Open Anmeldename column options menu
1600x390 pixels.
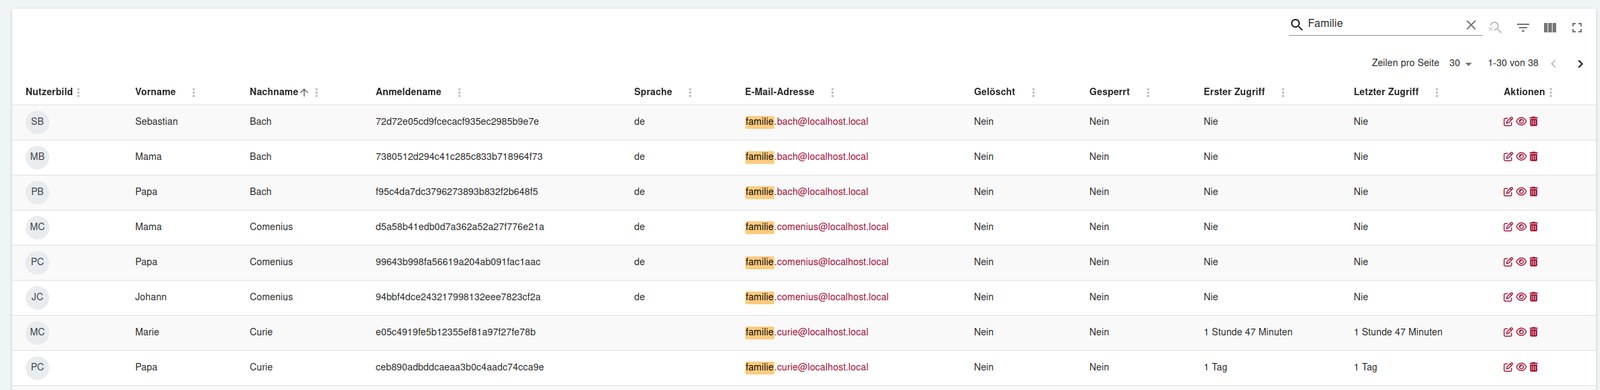click(x=459, y=92)
